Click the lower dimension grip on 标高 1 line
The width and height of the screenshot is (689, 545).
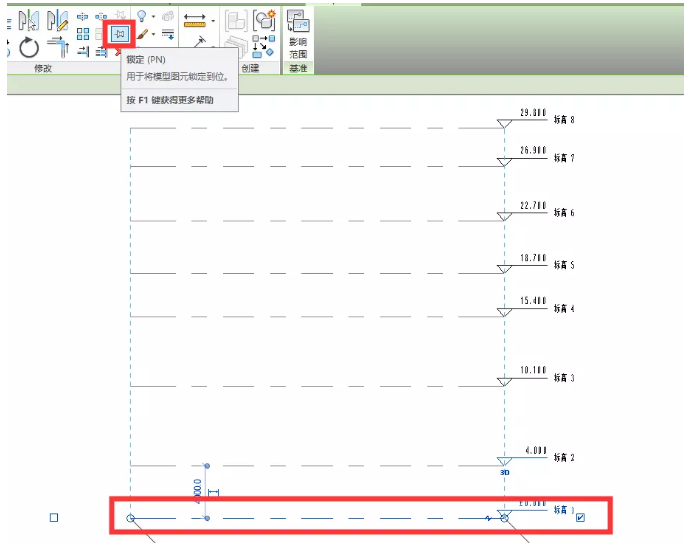point(207,518)
